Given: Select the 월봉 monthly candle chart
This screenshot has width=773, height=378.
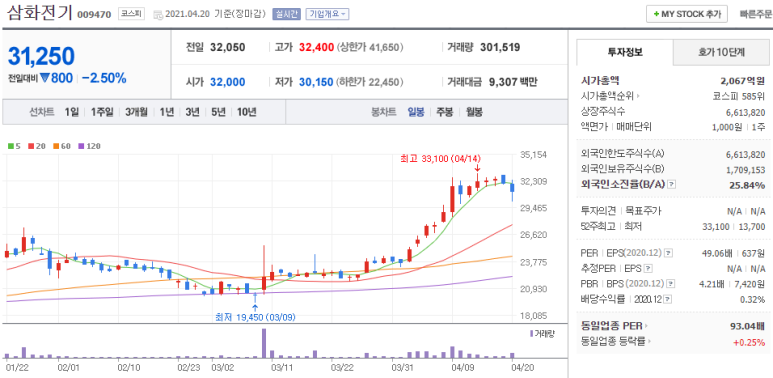Looking at the screenshot, I should click(x=474, y=112).
